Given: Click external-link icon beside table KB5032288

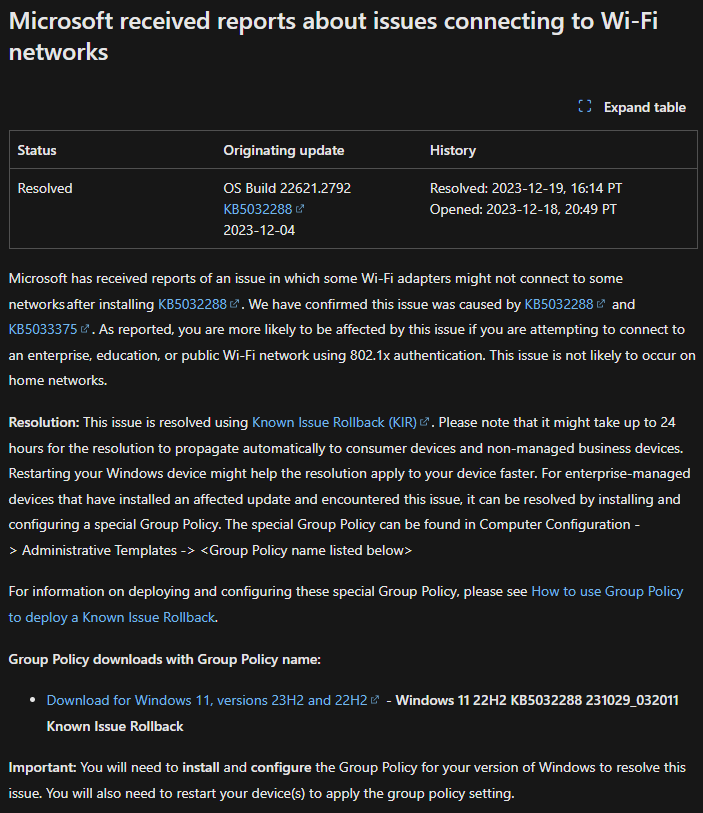Looking at the screenshot, I should [x=300, y=208].
